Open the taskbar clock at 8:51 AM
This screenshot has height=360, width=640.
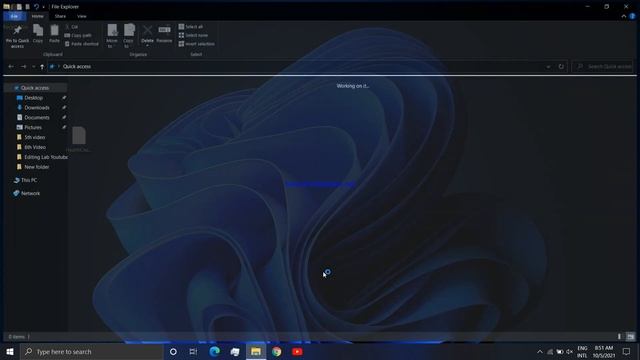[604, 351]
